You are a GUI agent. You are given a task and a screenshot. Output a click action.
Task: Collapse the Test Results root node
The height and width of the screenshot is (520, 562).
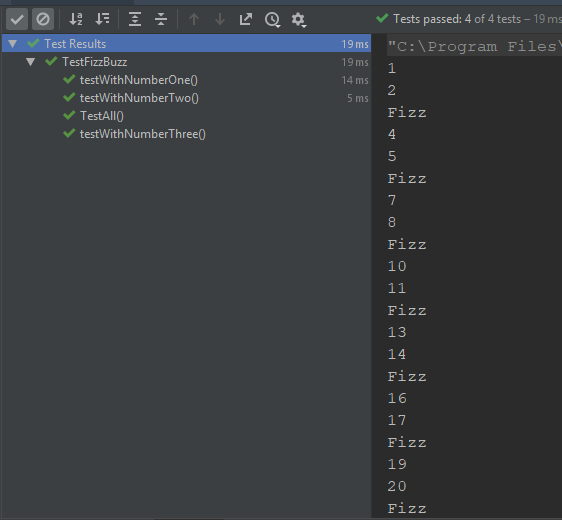pos(13,44)
